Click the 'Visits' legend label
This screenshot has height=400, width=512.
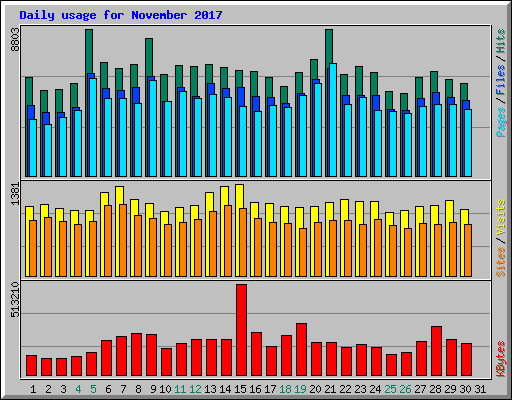point(501,217)
